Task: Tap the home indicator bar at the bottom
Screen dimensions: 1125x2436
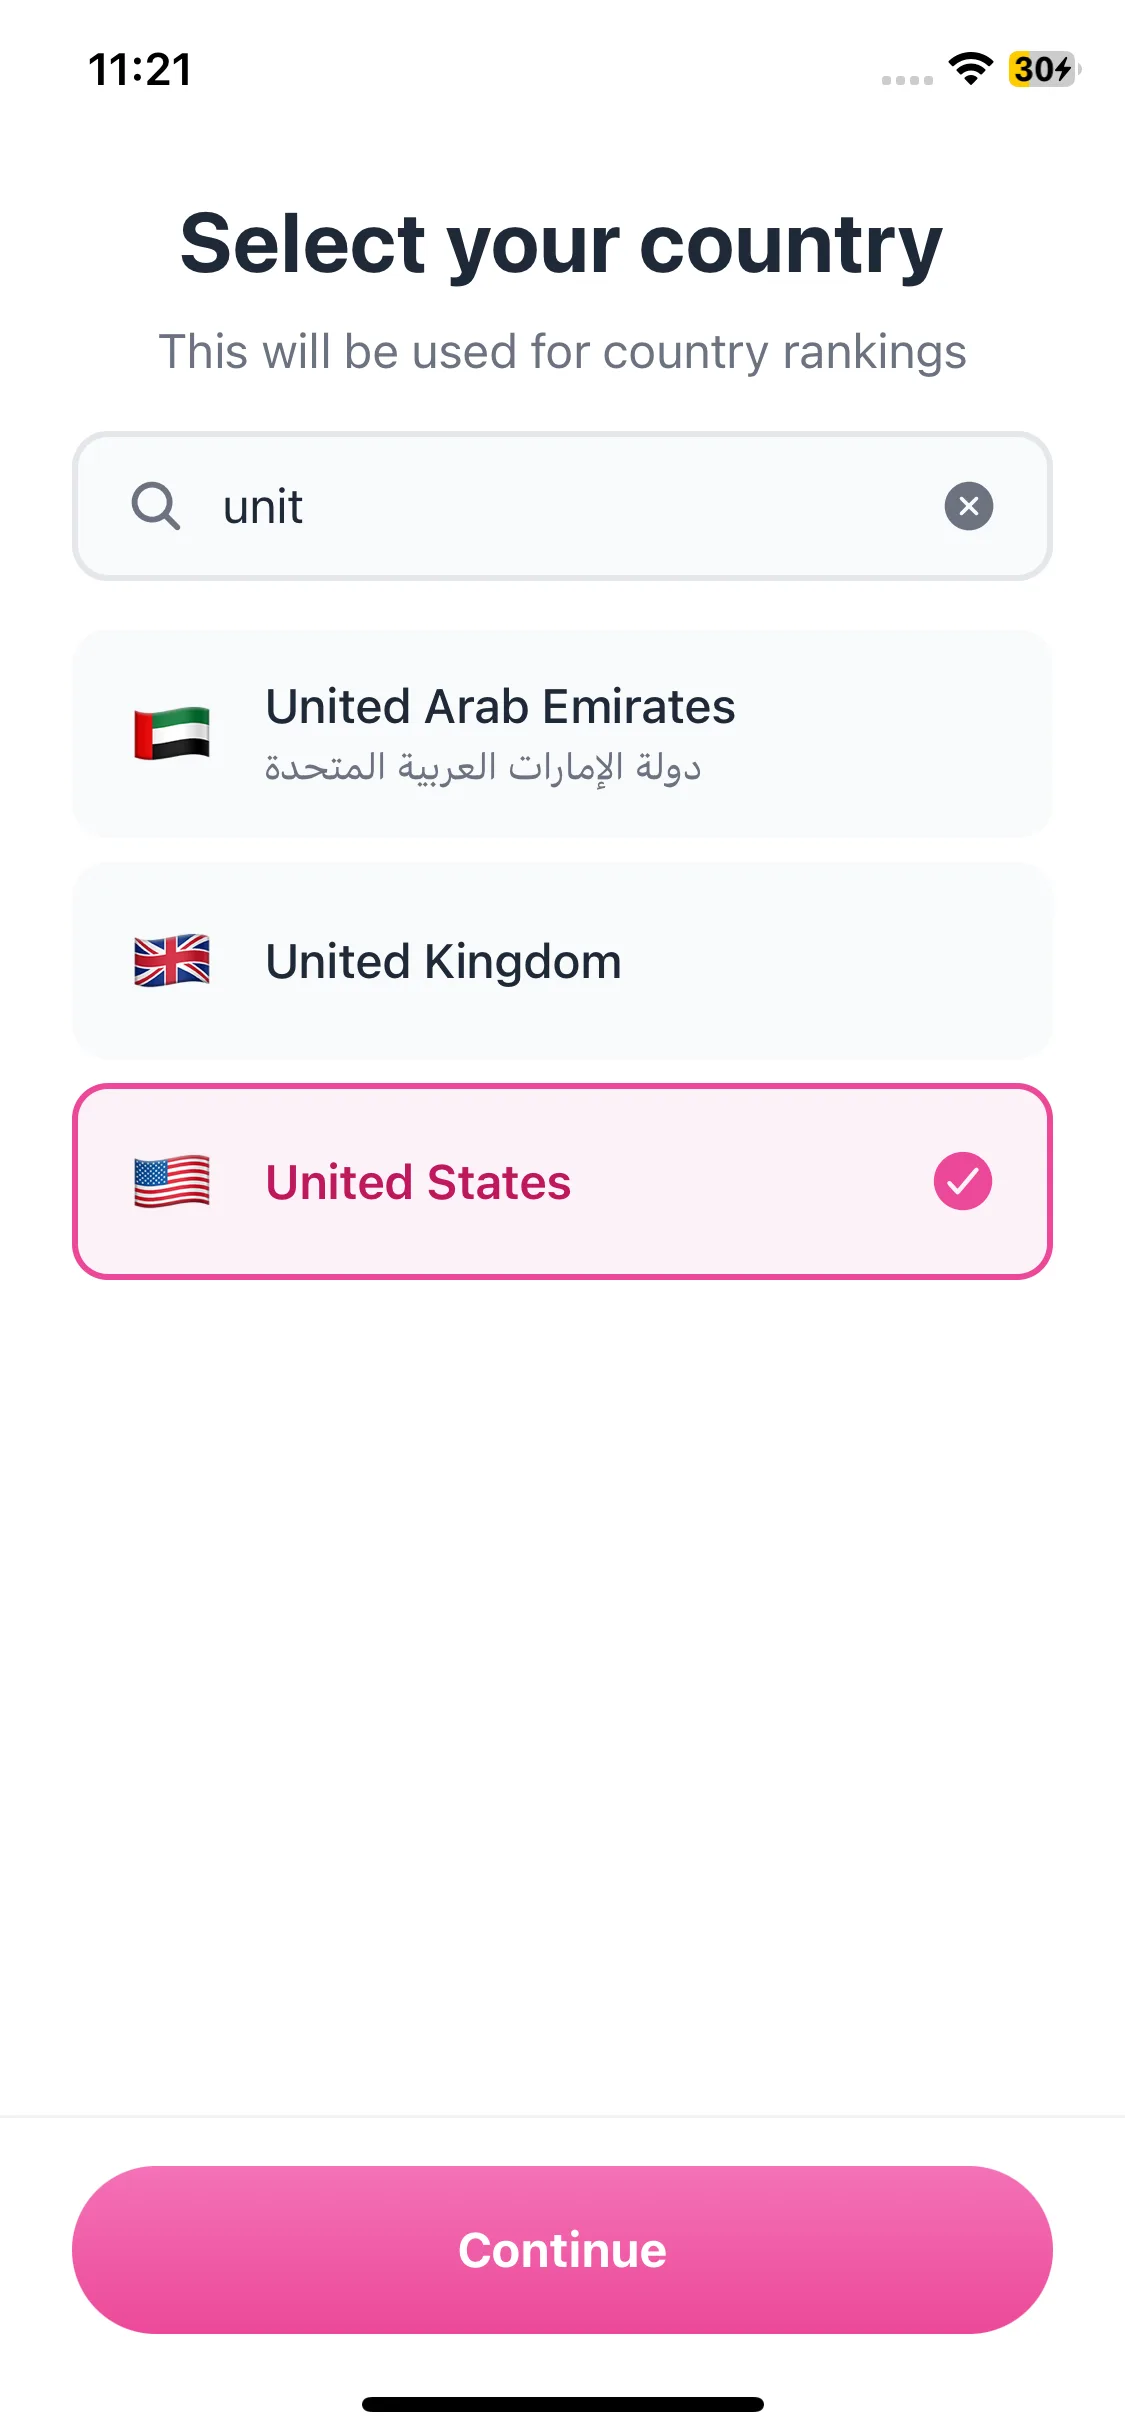Action: point(562,2404)
